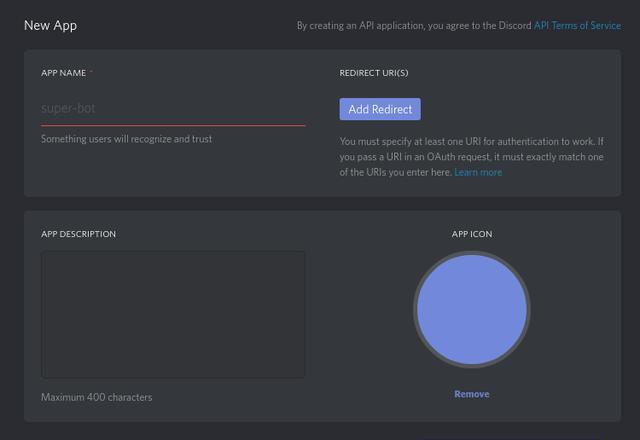
Task: Click the APP ICON label
Action: point(472,234)
